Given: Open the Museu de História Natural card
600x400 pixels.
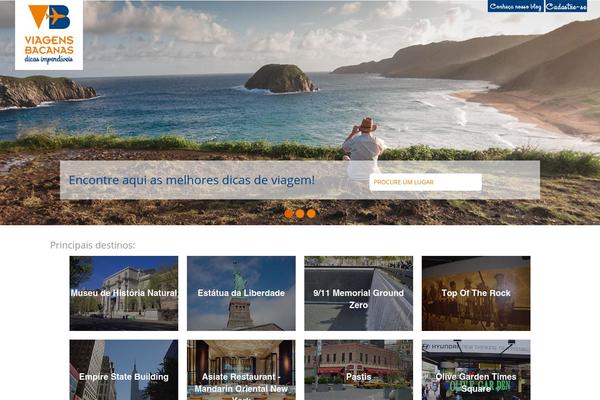Looking at the screenshot, I should click(124, 293).
